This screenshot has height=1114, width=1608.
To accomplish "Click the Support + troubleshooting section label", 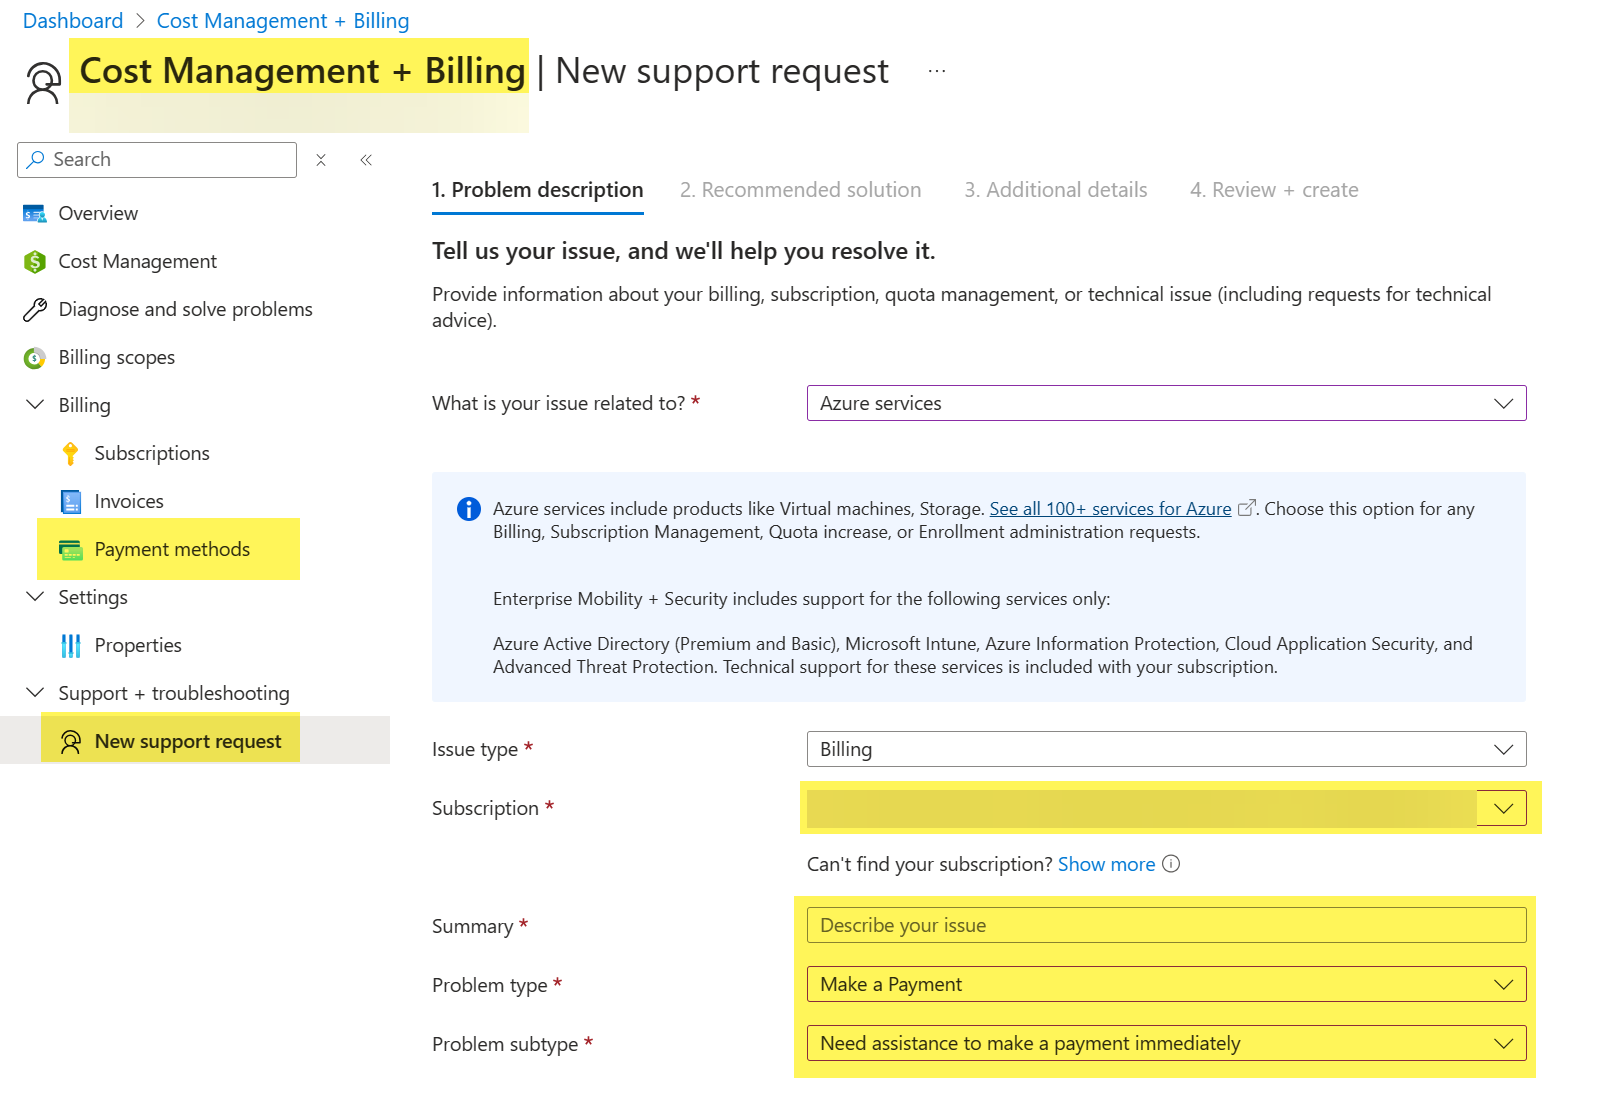I will [174, 694].
